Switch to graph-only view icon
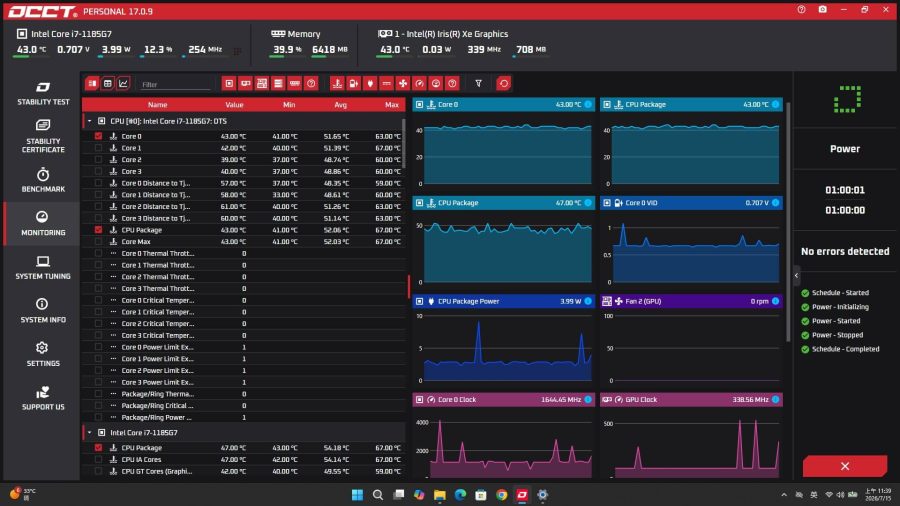Screen dimensions: 900x506 click(123, 84)
